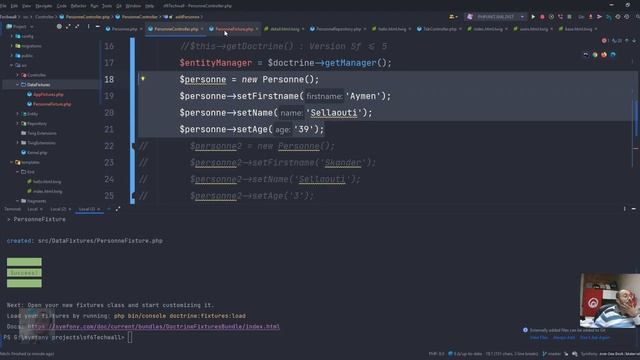Open Project panel options three-dot icon
The width and height of the screenshot is (640, 360).
[88, 27]
